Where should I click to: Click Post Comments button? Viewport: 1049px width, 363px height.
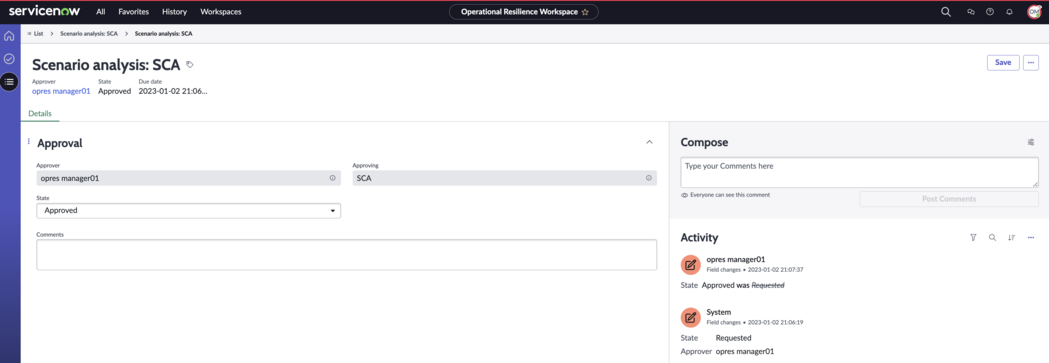click(x=949, y=199)
